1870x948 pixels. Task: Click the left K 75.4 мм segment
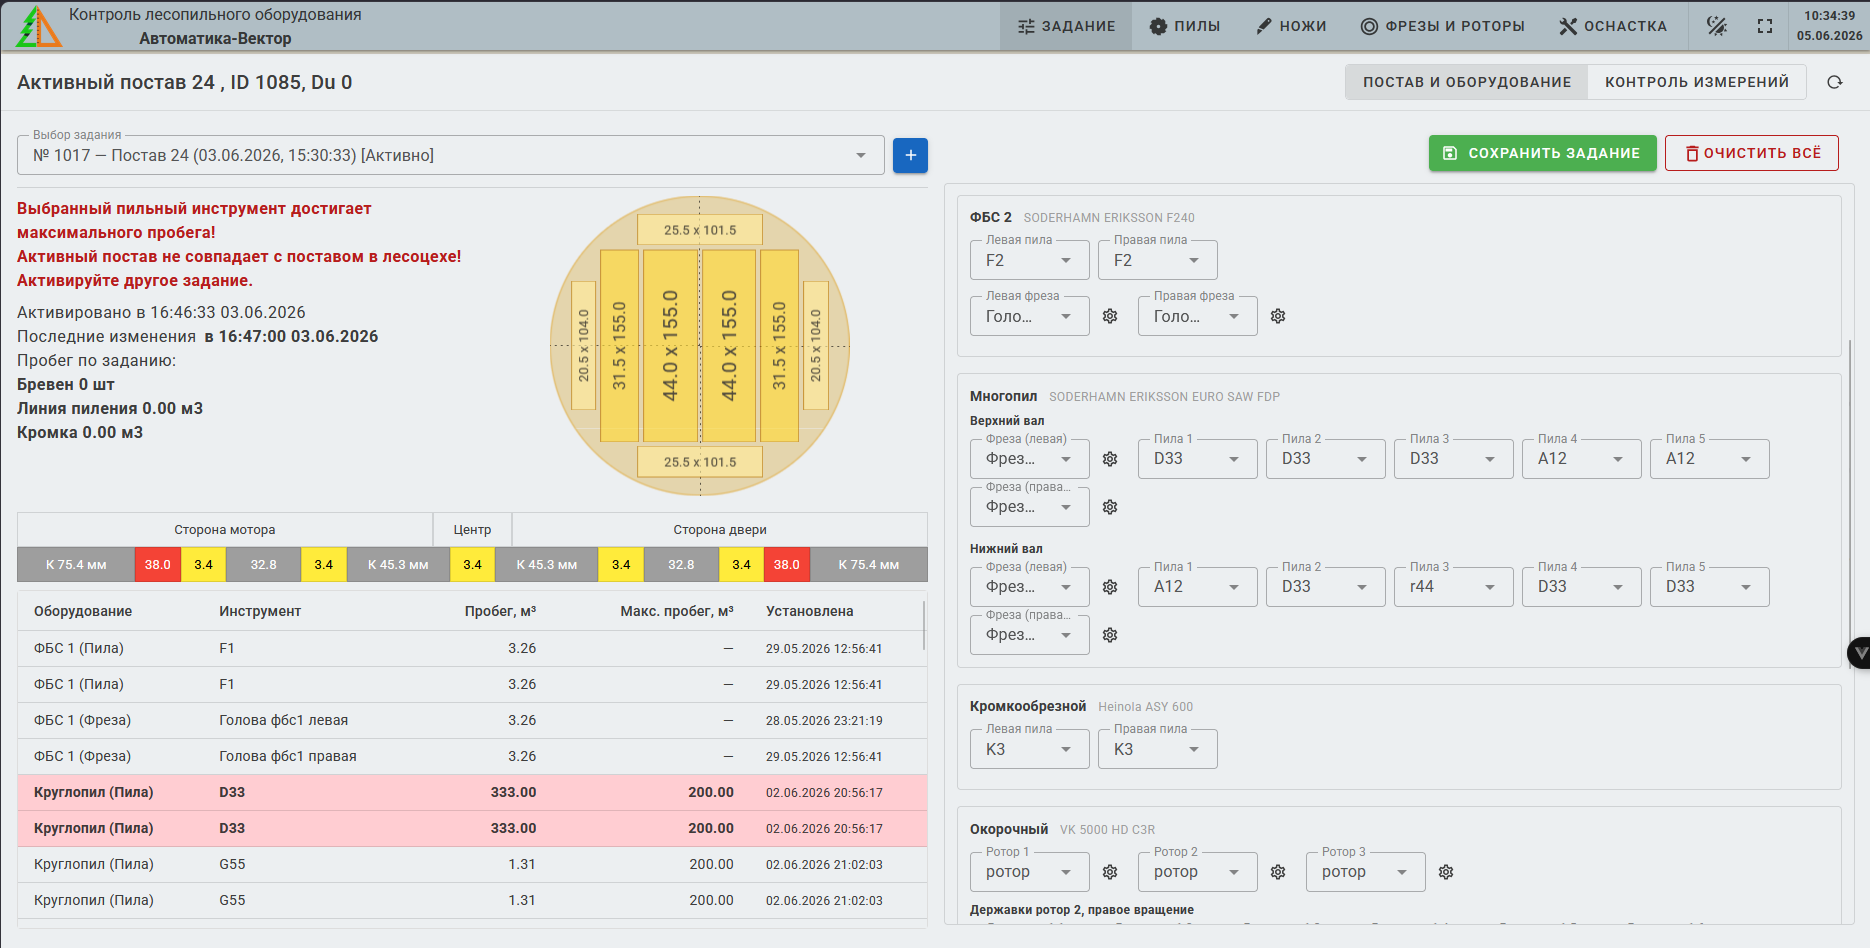click(x=76, y=565)
